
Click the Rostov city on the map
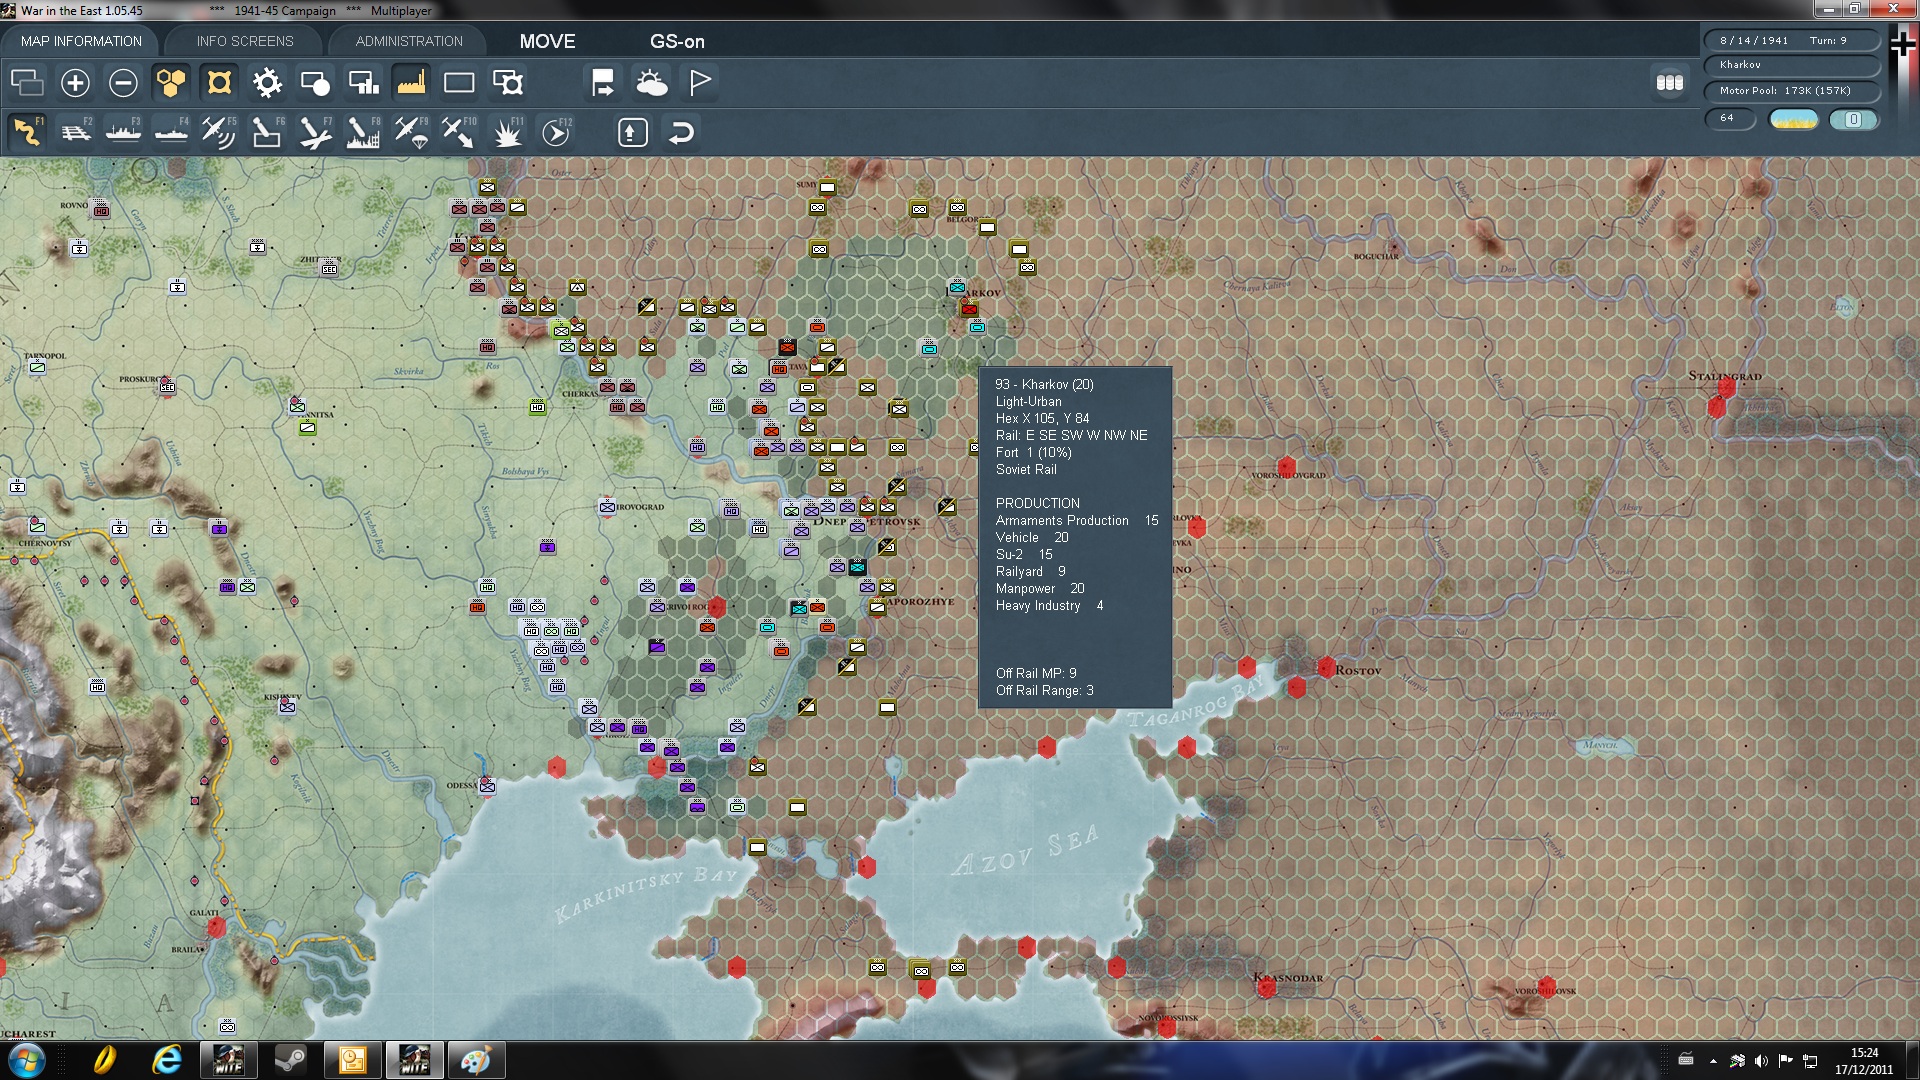click(x=1358, y=671)
